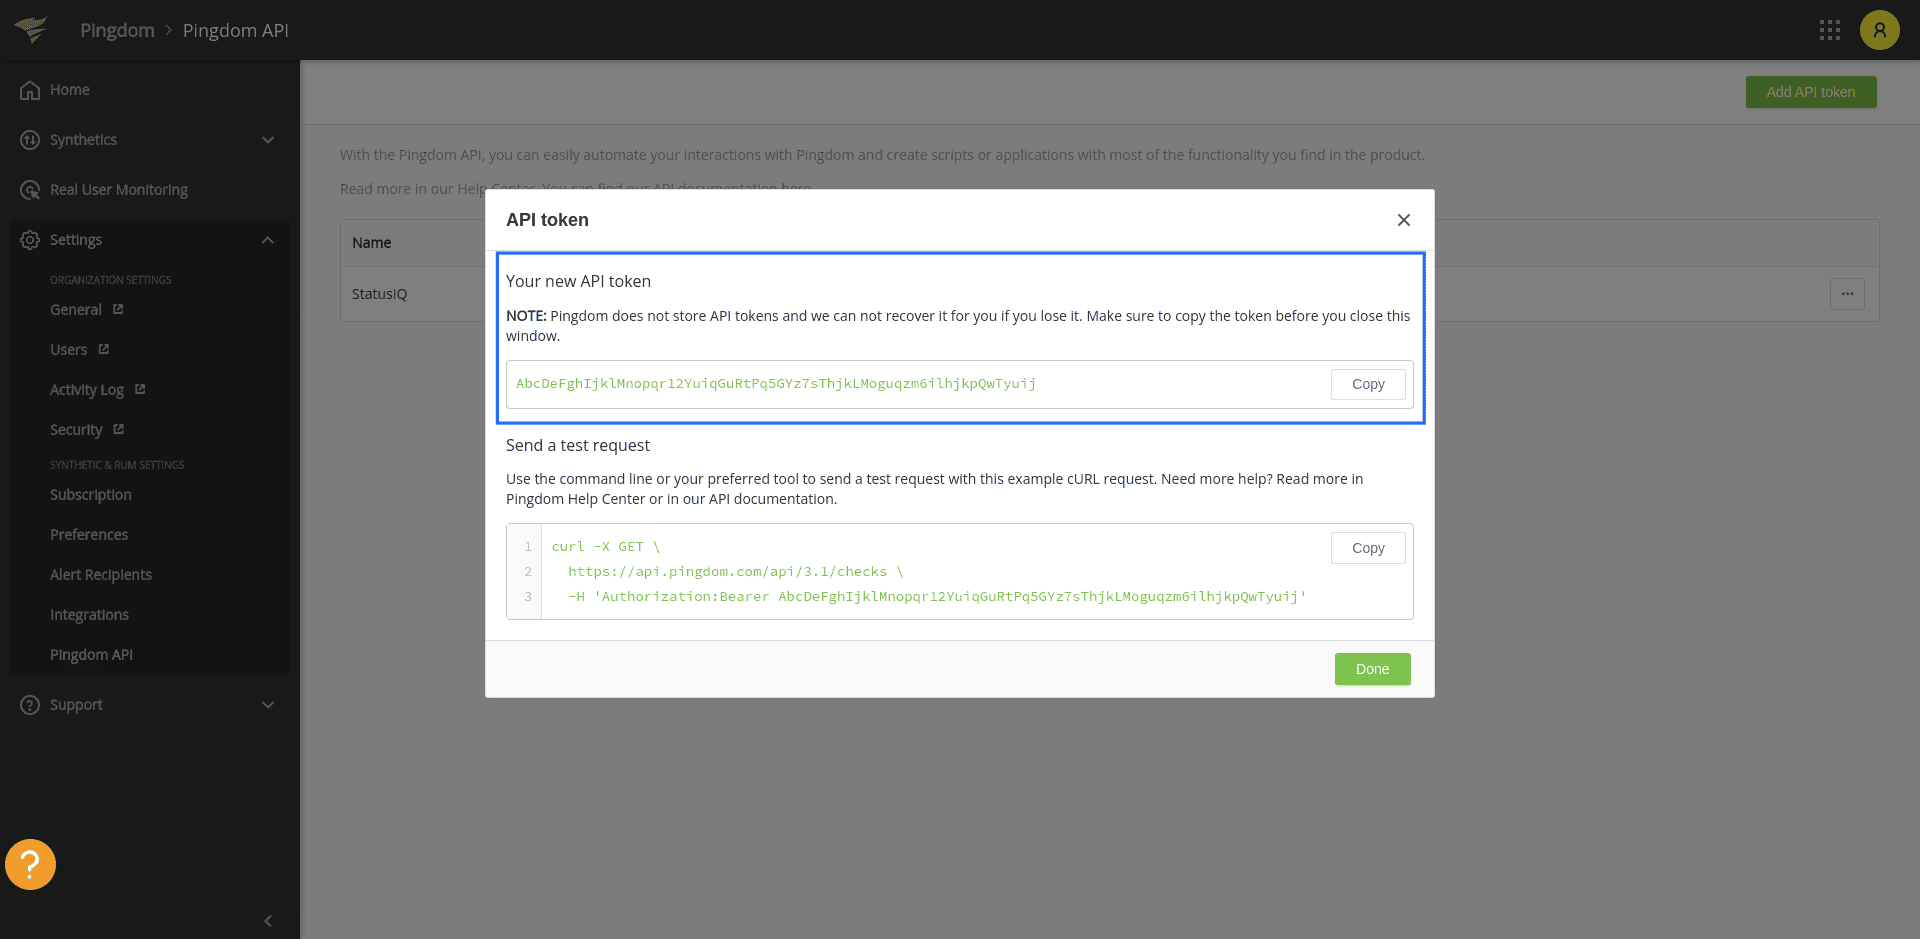Click the orange help question mark bubble
Viewport: 1920px width, 939px height.
[x=30, y=864]
